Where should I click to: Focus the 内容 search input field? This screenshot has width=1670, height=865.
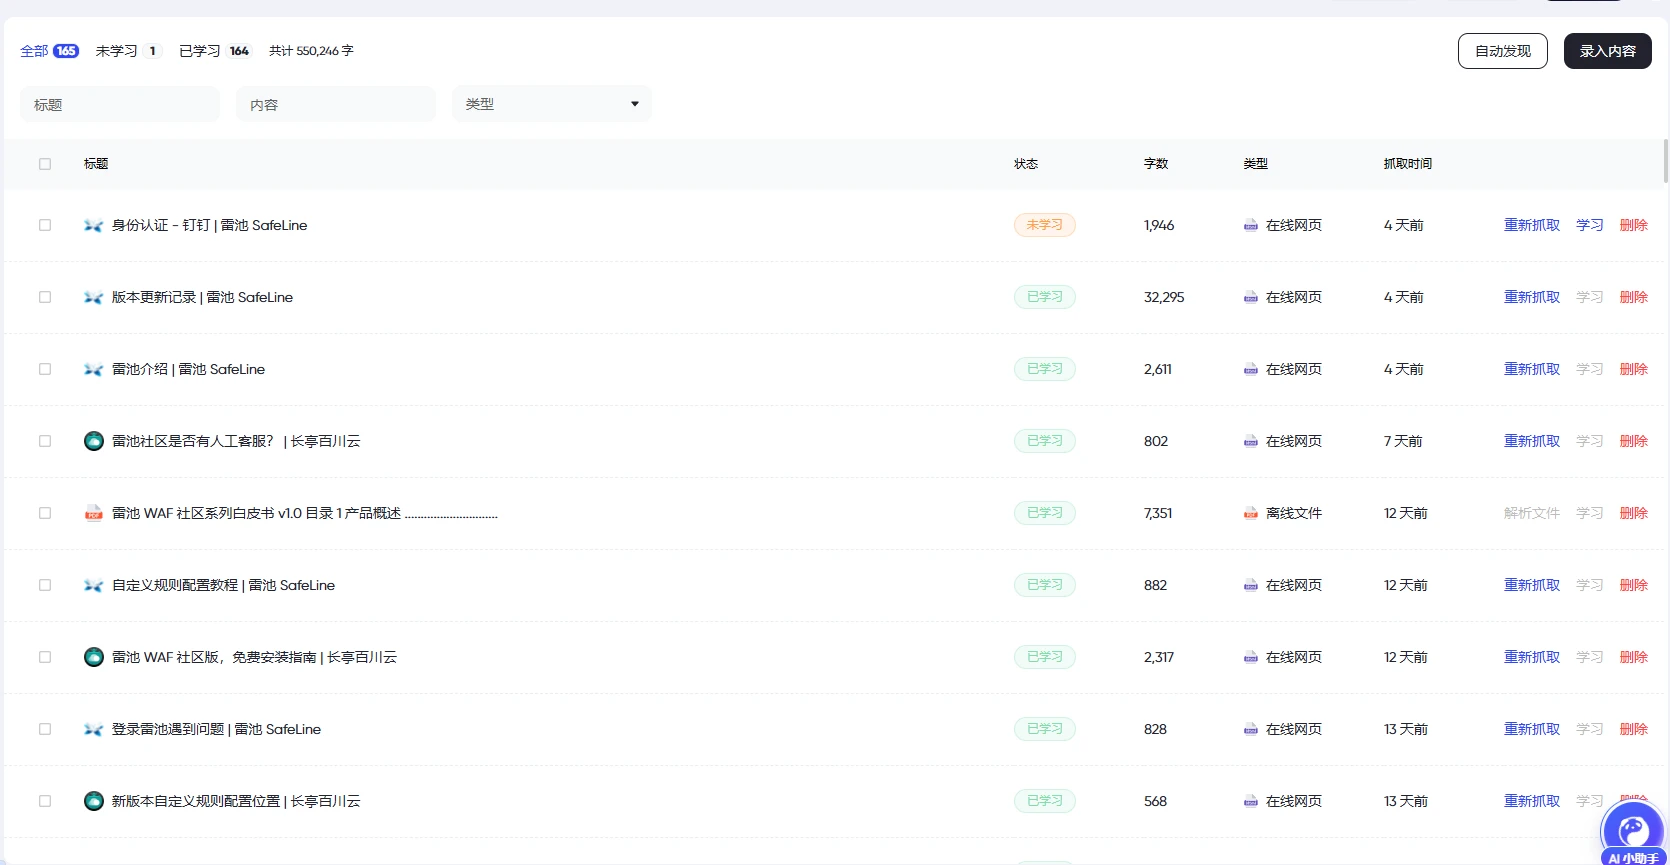tap(336, 104)
